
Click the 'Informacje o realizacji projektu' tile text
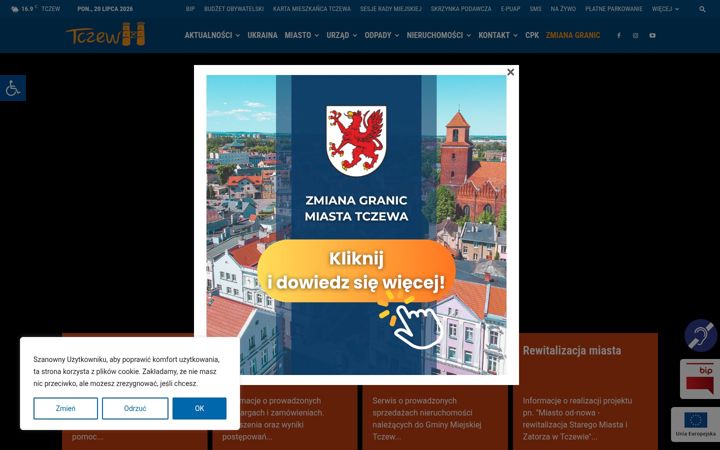577,418
